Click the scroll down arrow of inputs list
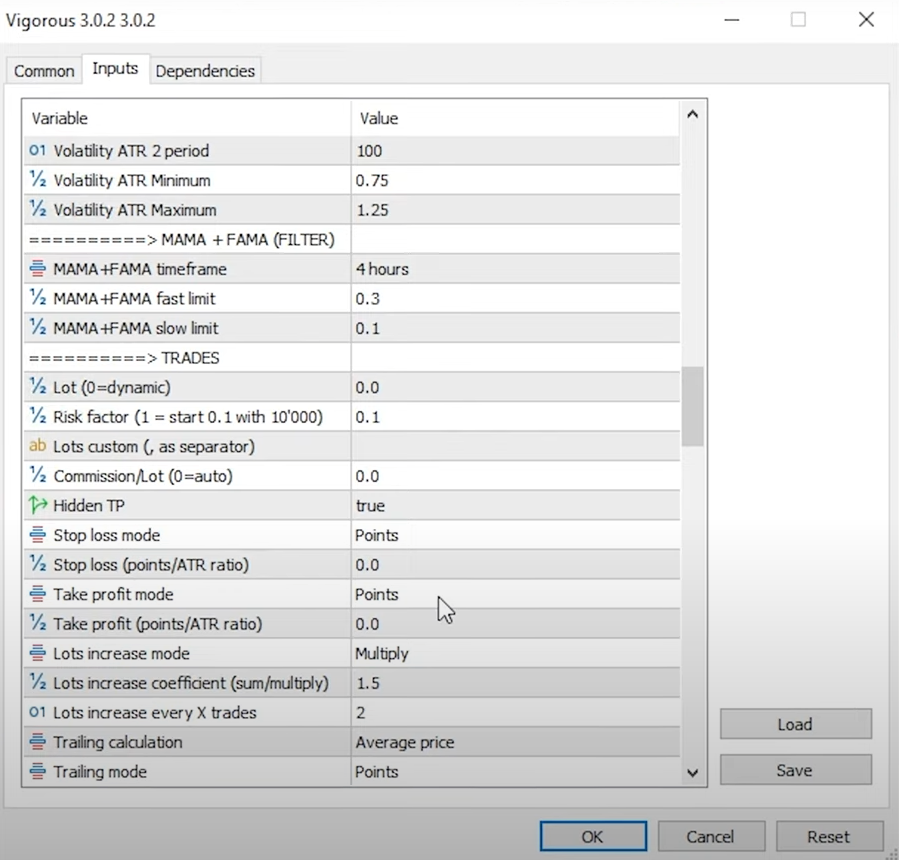This screenshot has width=899, height=860. pyautogui.click(x=693, y=772)
